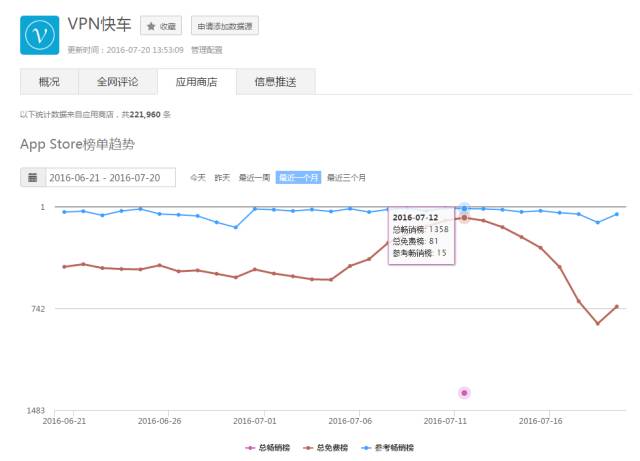
Task: Open the 信息推送 tab
Action: [x=276, y=82]
